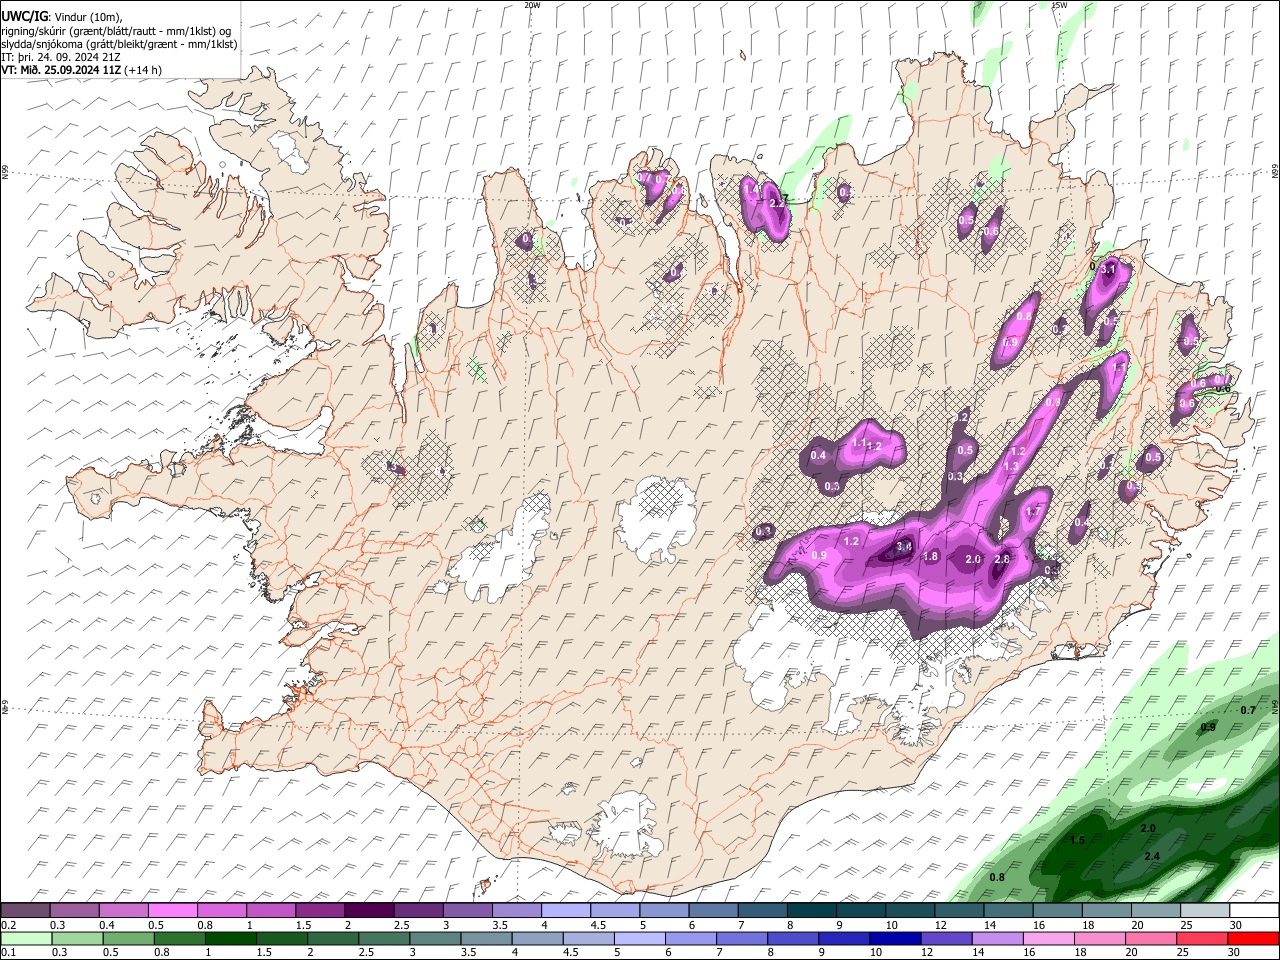
Task: Click the '3.1' snowfall value on the map
Action: tap(1108, 270)
